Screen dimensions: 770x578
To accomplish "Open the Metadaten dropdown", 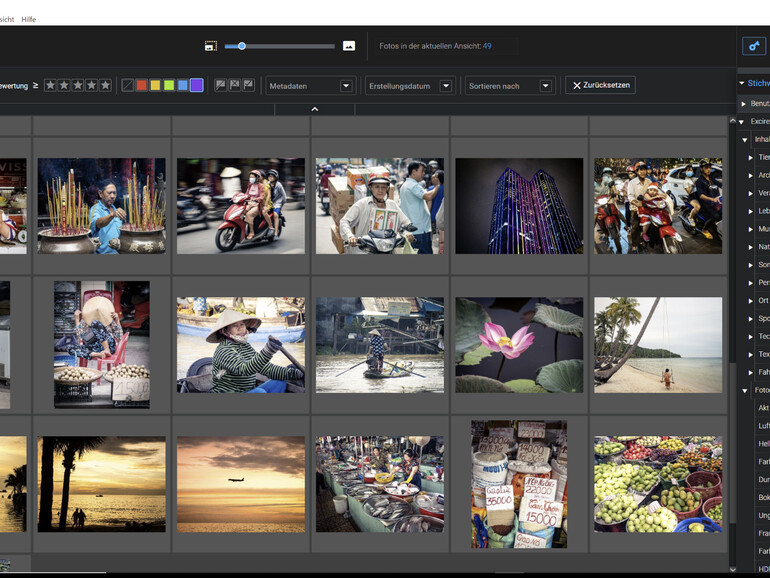I will pyautogui.click(x=310, y=86).
